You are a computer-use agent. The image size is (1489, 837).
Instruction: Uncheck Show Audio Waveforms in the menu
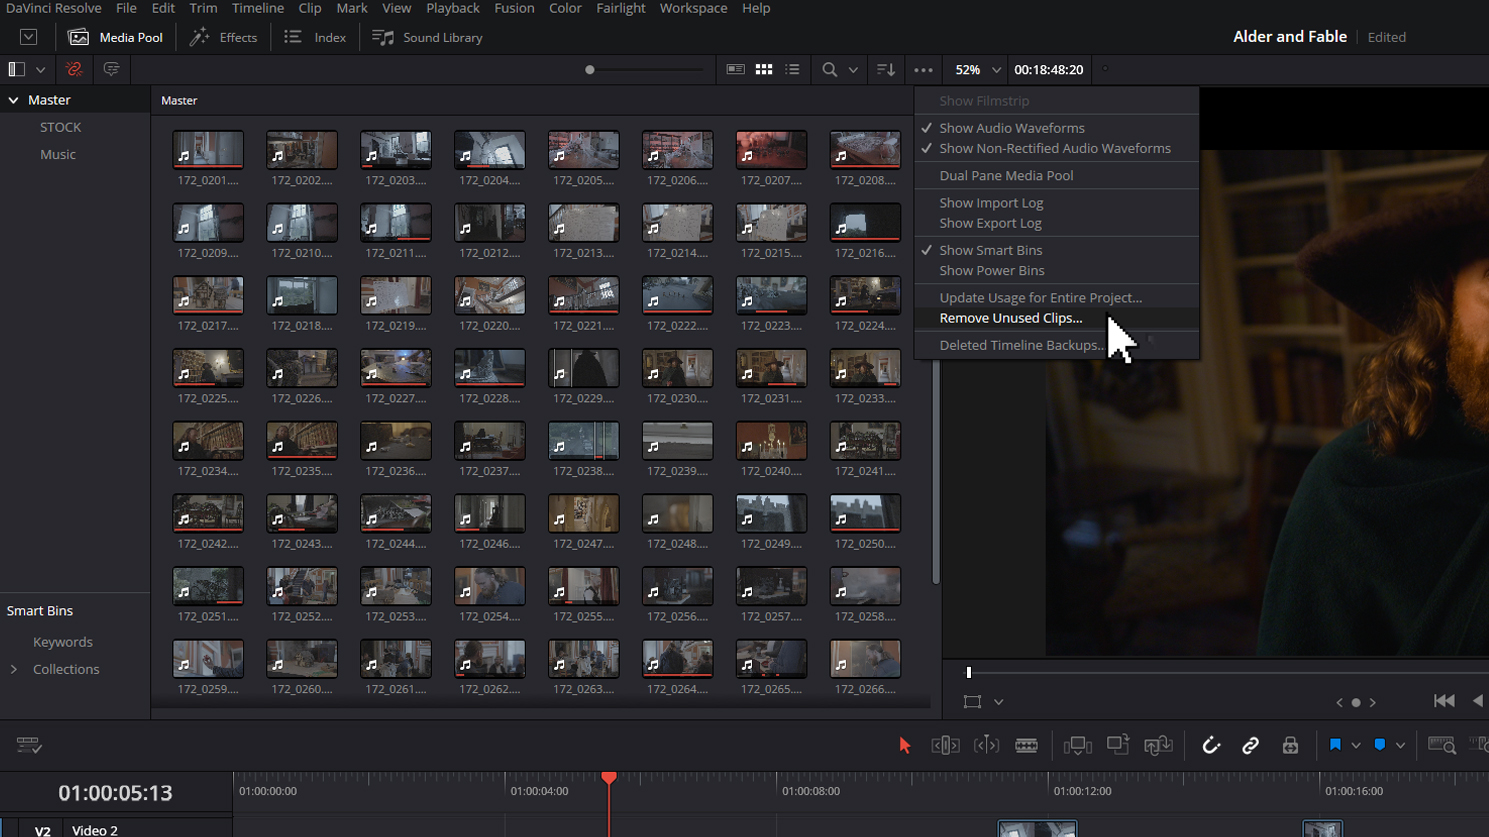[1013, 128]
